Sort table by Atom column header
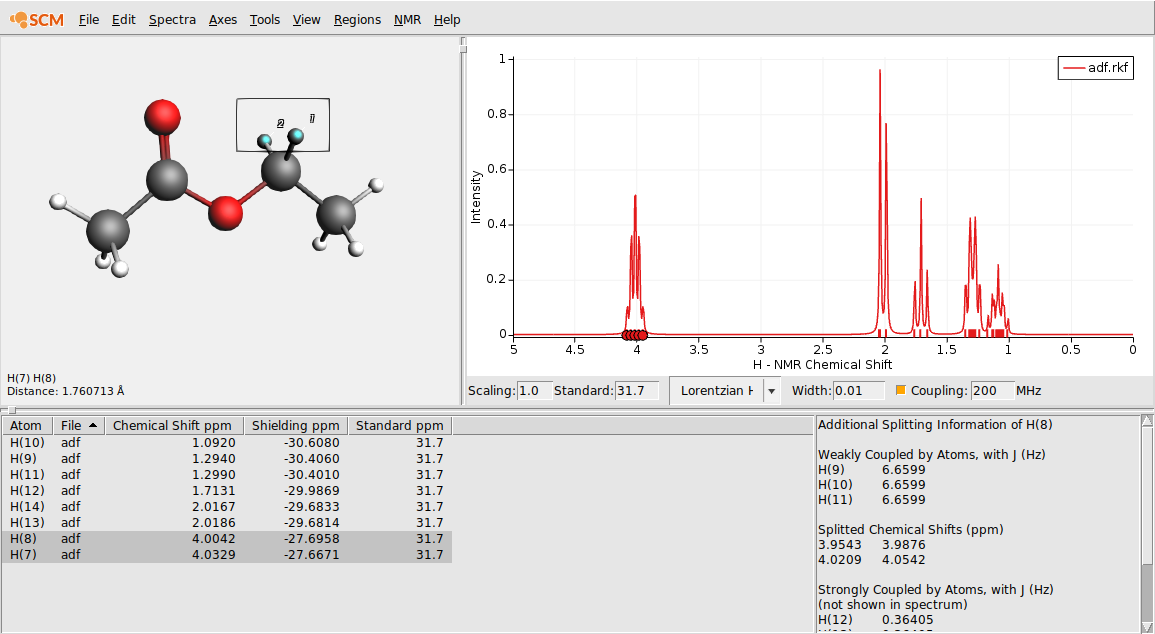The height and width of the screenshot is (634, 1155). pyautogui.click(x=27, y=426)
